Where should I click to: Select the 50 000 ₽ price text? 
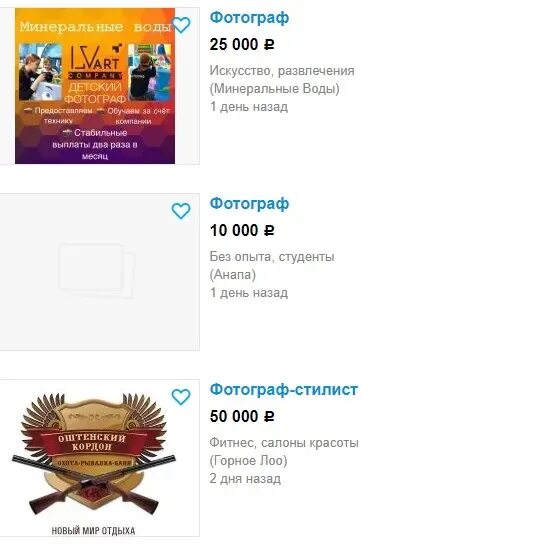click(242, 416)
